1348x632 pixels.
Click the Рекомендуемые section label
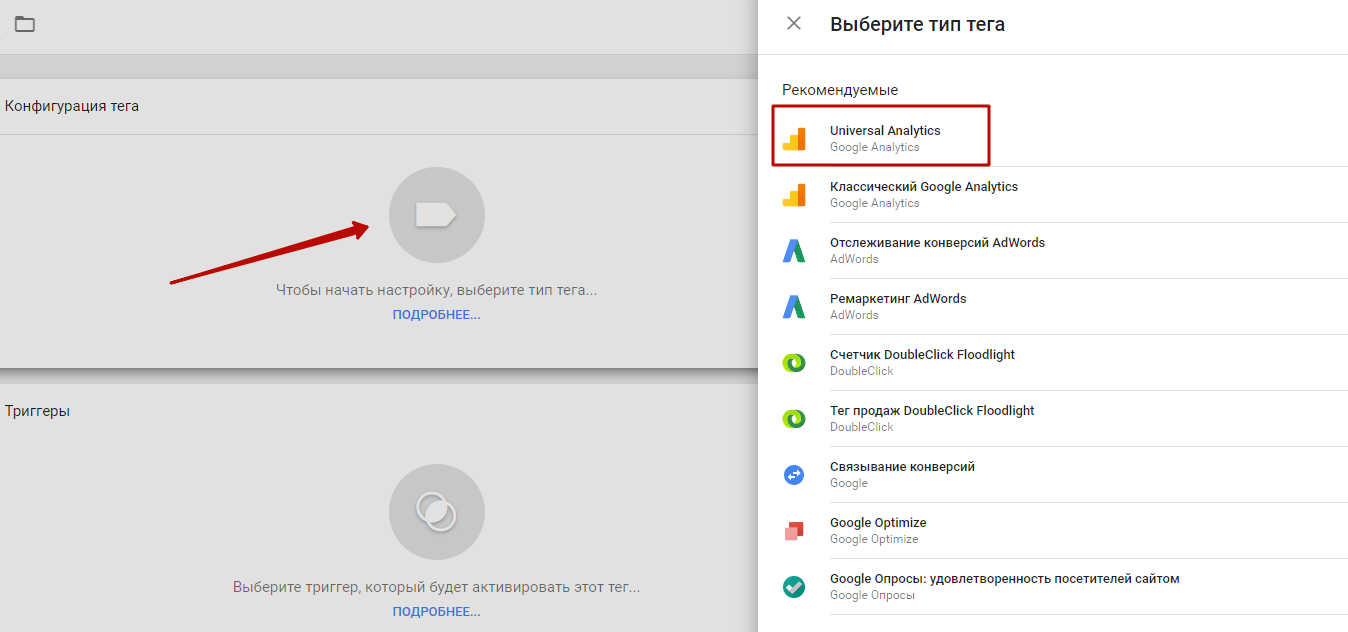840,90
